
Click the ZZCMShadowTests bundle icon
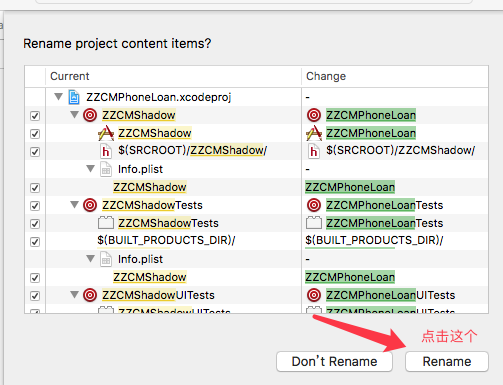click(x=106, y=223)
